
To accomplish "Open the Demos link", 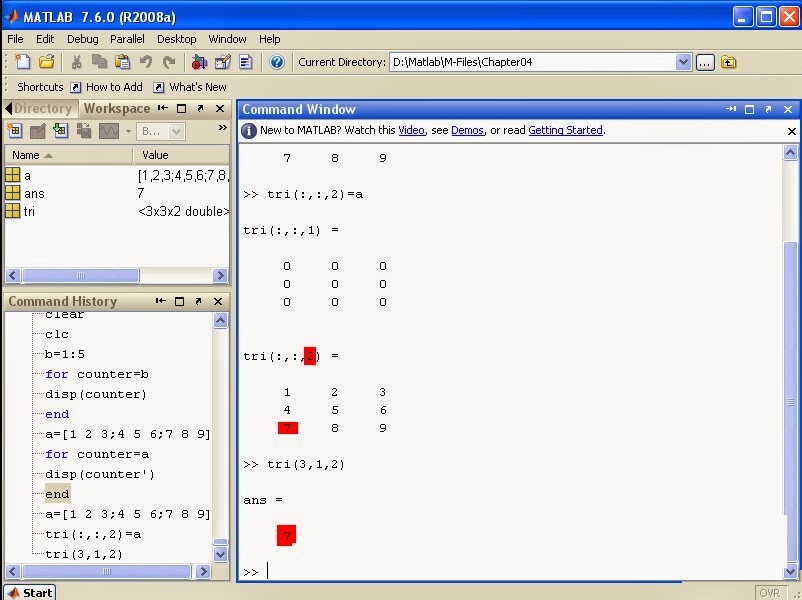I will [467, 130].
